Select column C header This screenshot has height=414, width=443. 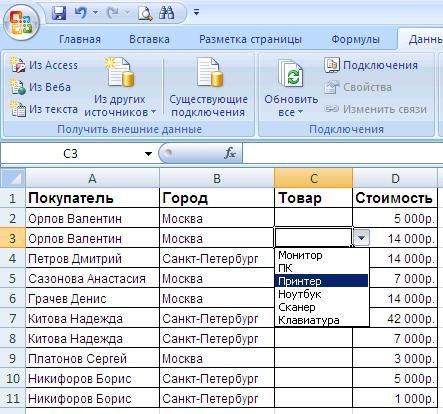[313, 178]
